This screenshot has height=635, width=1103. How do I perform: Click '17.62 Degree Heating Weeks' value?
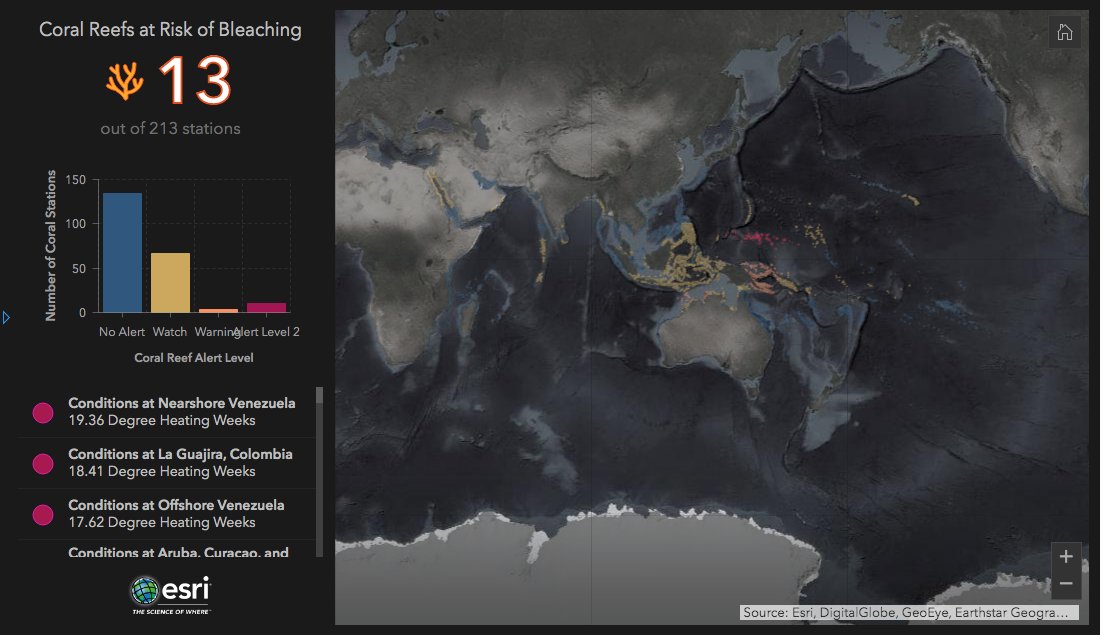(162, 522)
